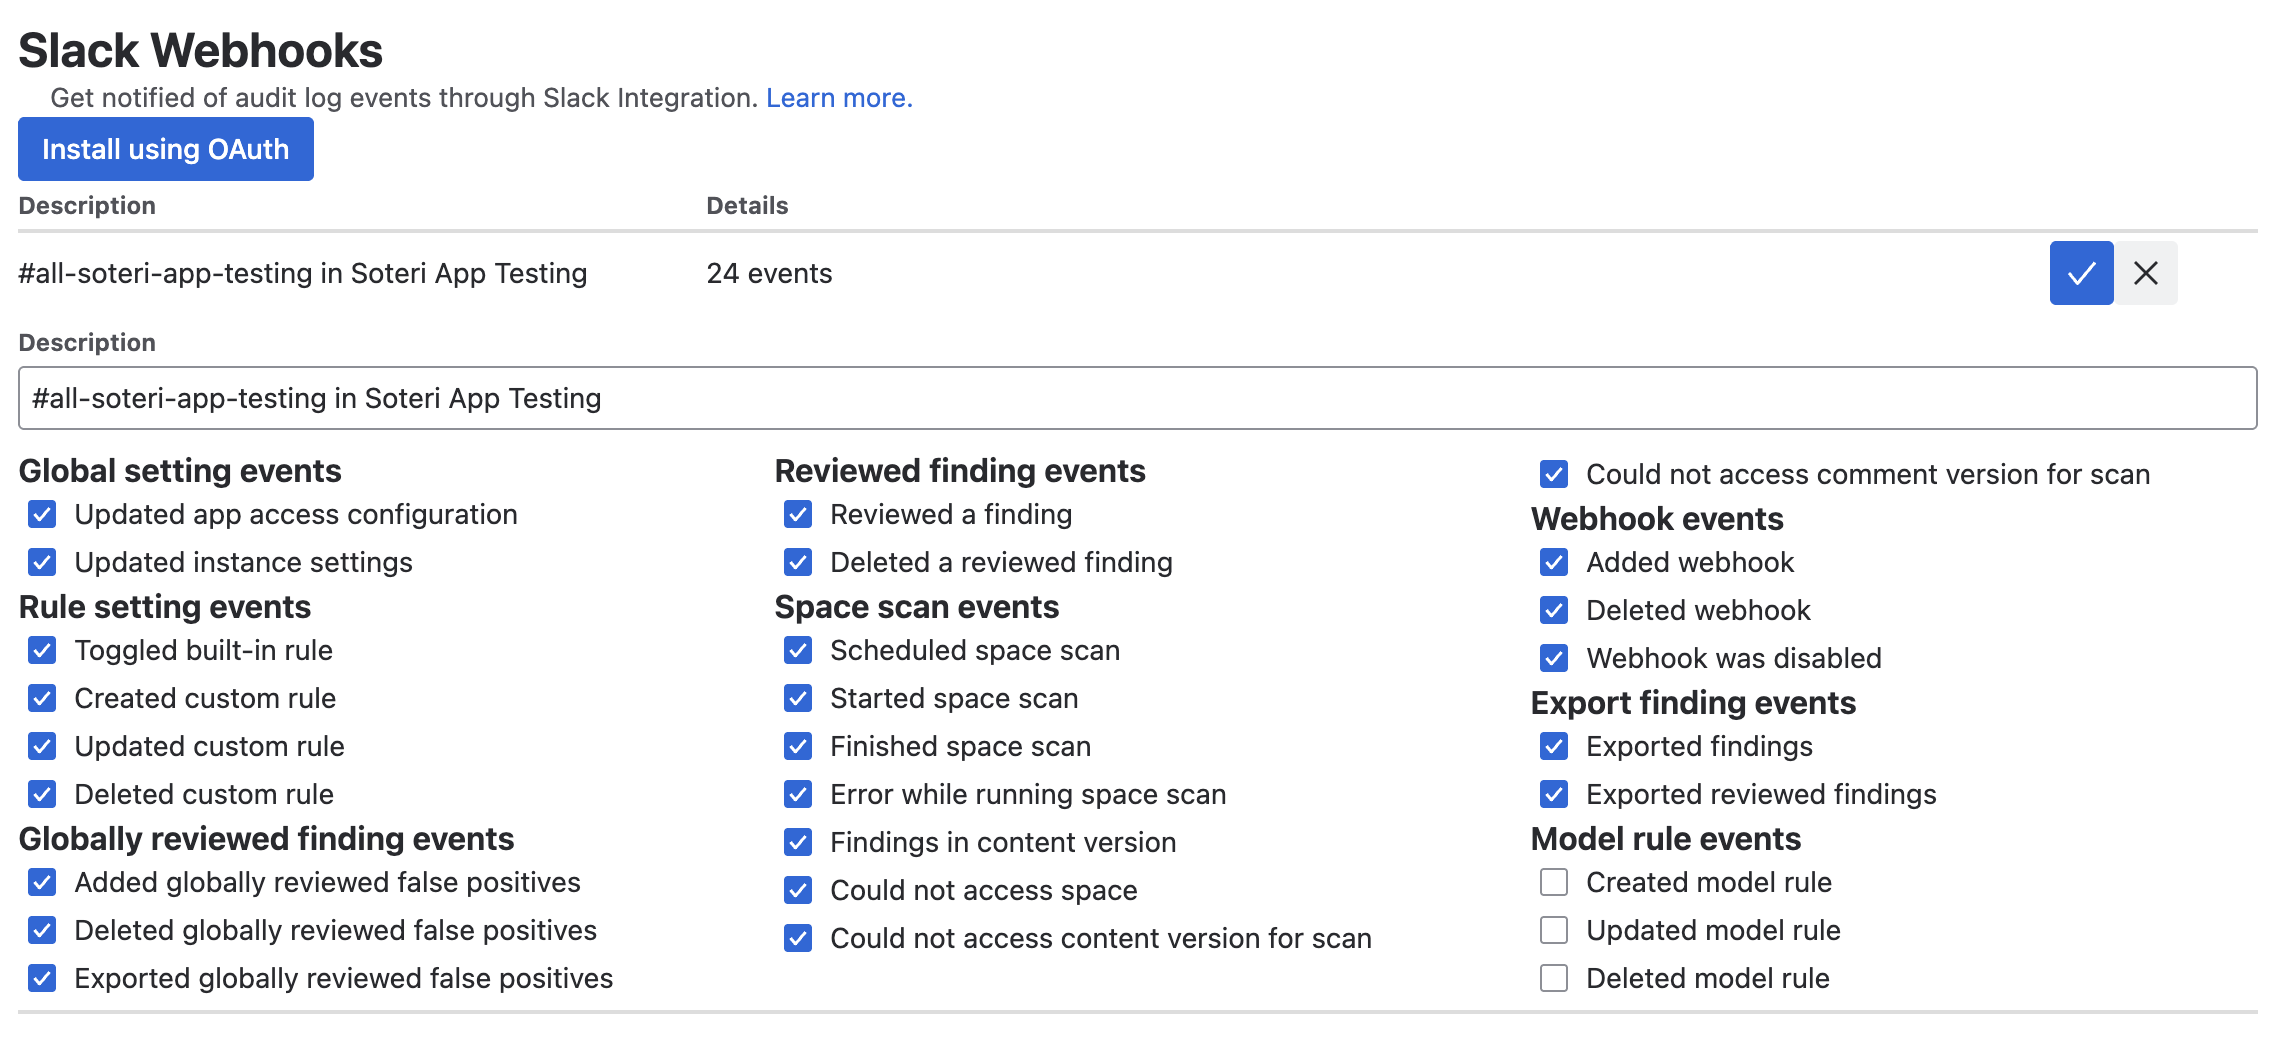
Task: Disable Toggled built-in rule event
Action: [42, 650]
